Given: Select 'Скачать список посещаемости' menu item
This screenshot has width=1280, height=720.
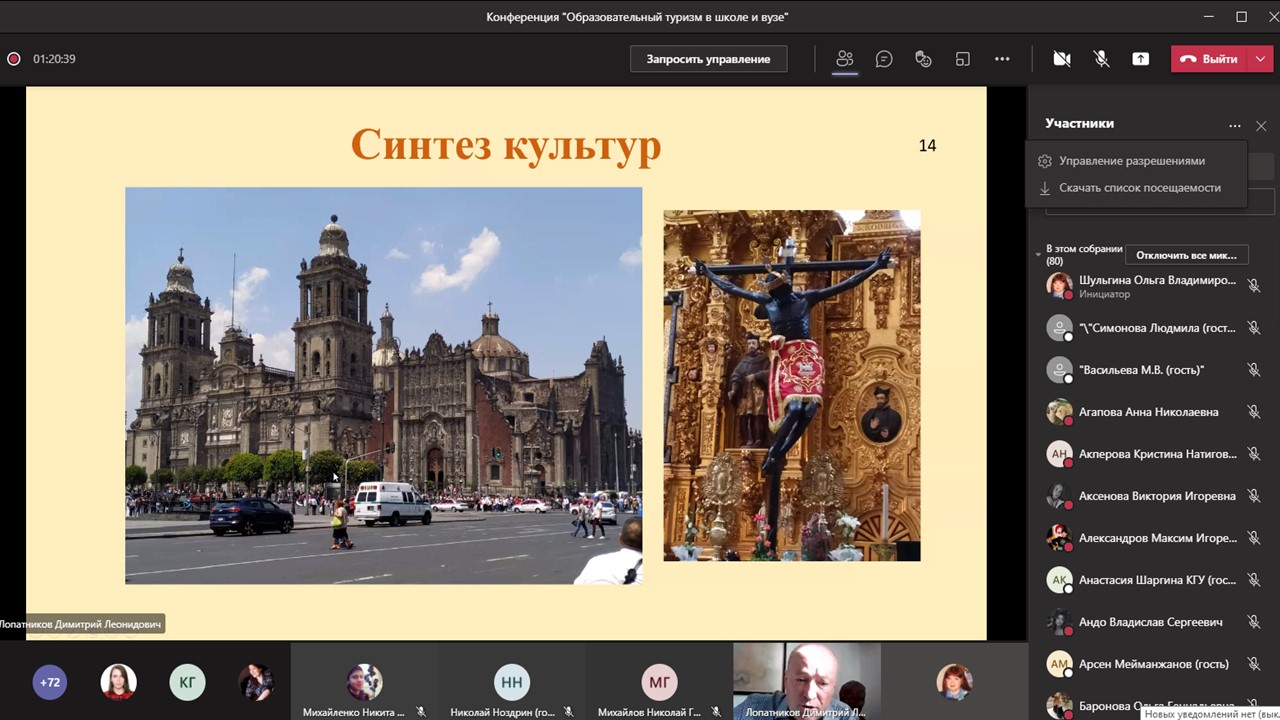Looking at the screenshot, I should click(x=1139, y=188).
